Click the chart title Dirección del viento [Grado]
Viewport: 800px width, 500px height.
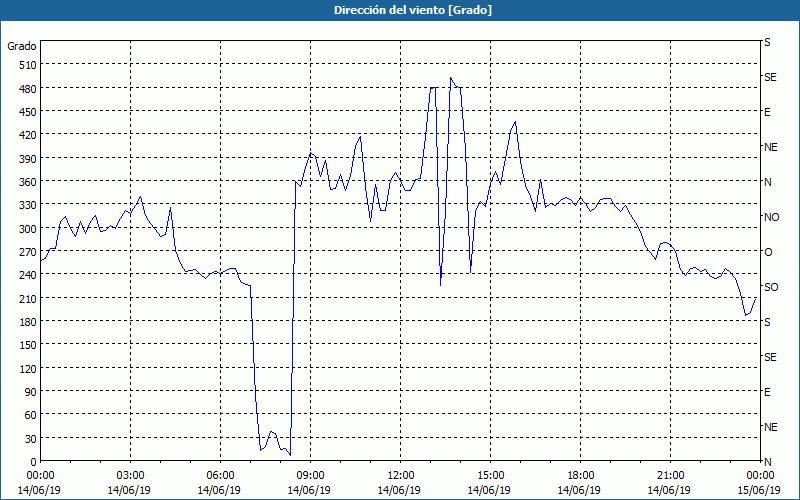pos(413,10)
